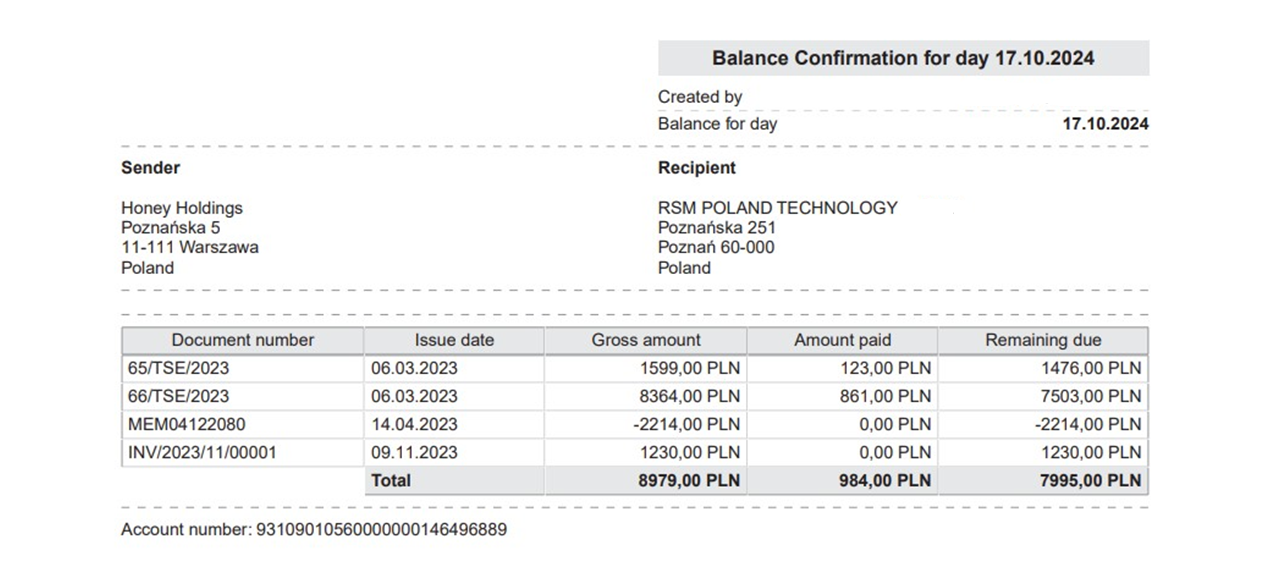This screenshot has height=567, width=1280.
Task: Click the issue date 14.04.2023
Action: [x=414, y=424]
